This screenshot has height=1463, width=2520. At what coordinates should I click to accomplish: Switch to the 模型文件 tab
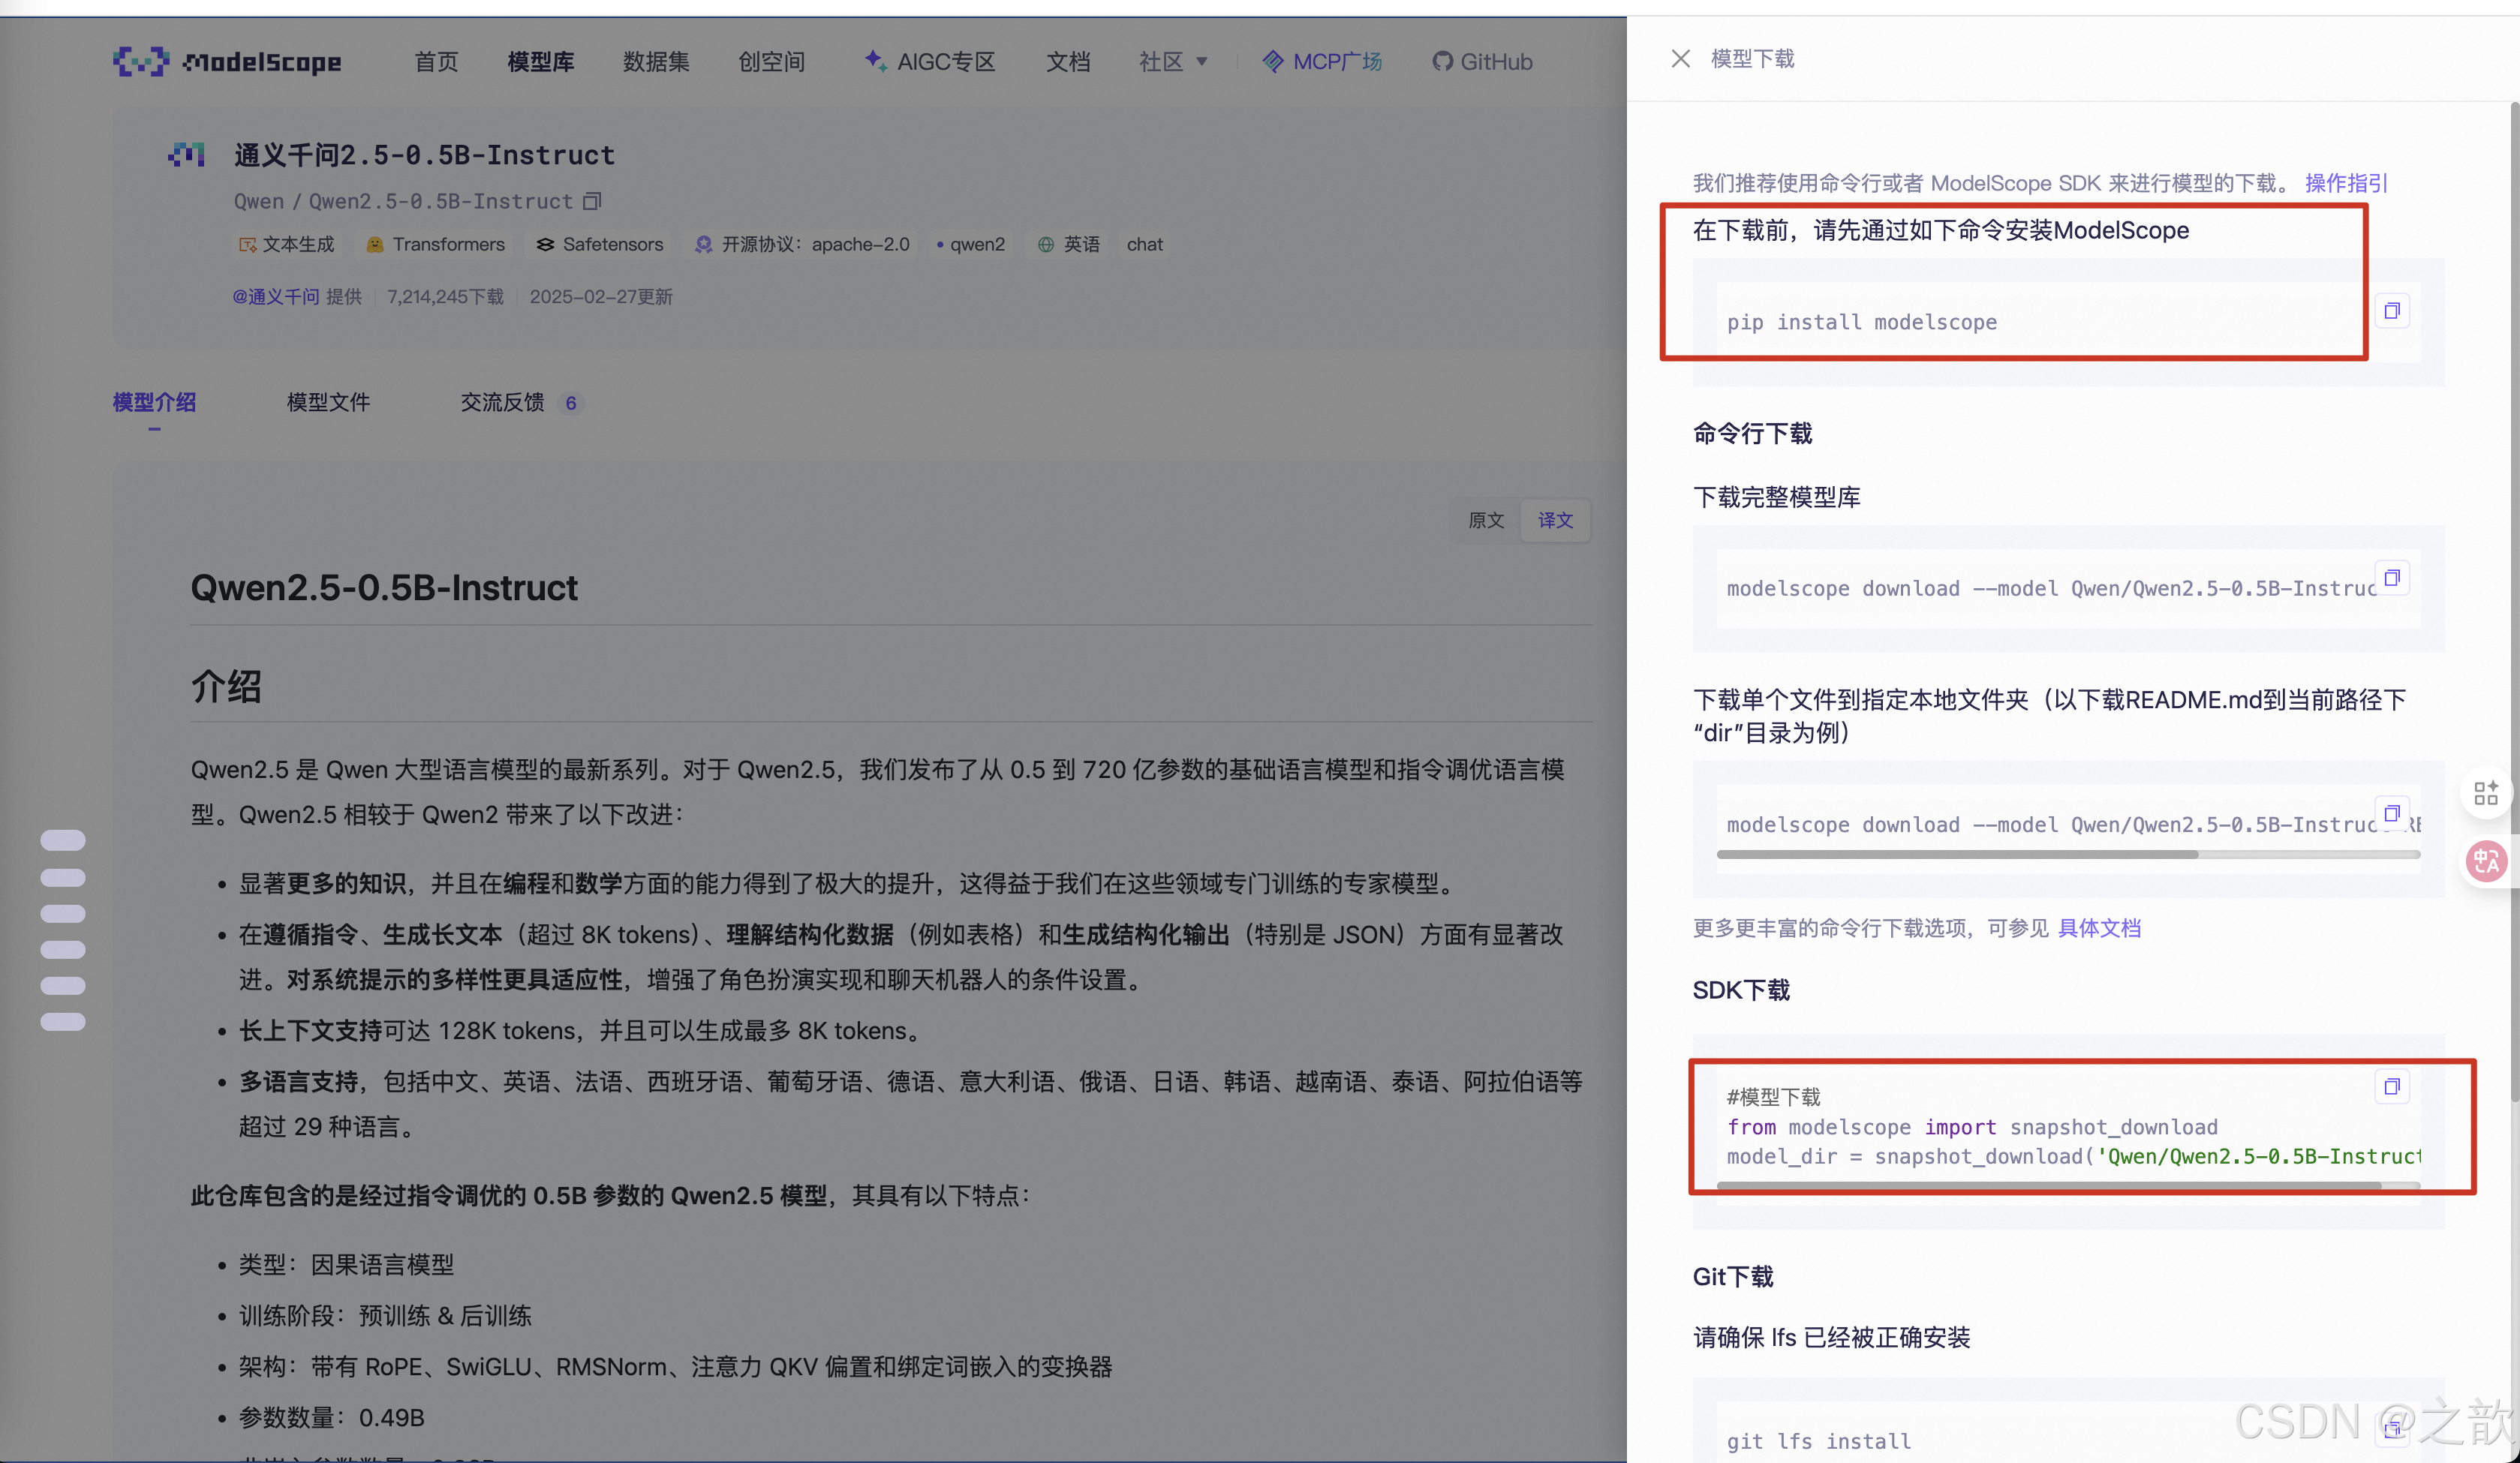click(x=328, y=402)
